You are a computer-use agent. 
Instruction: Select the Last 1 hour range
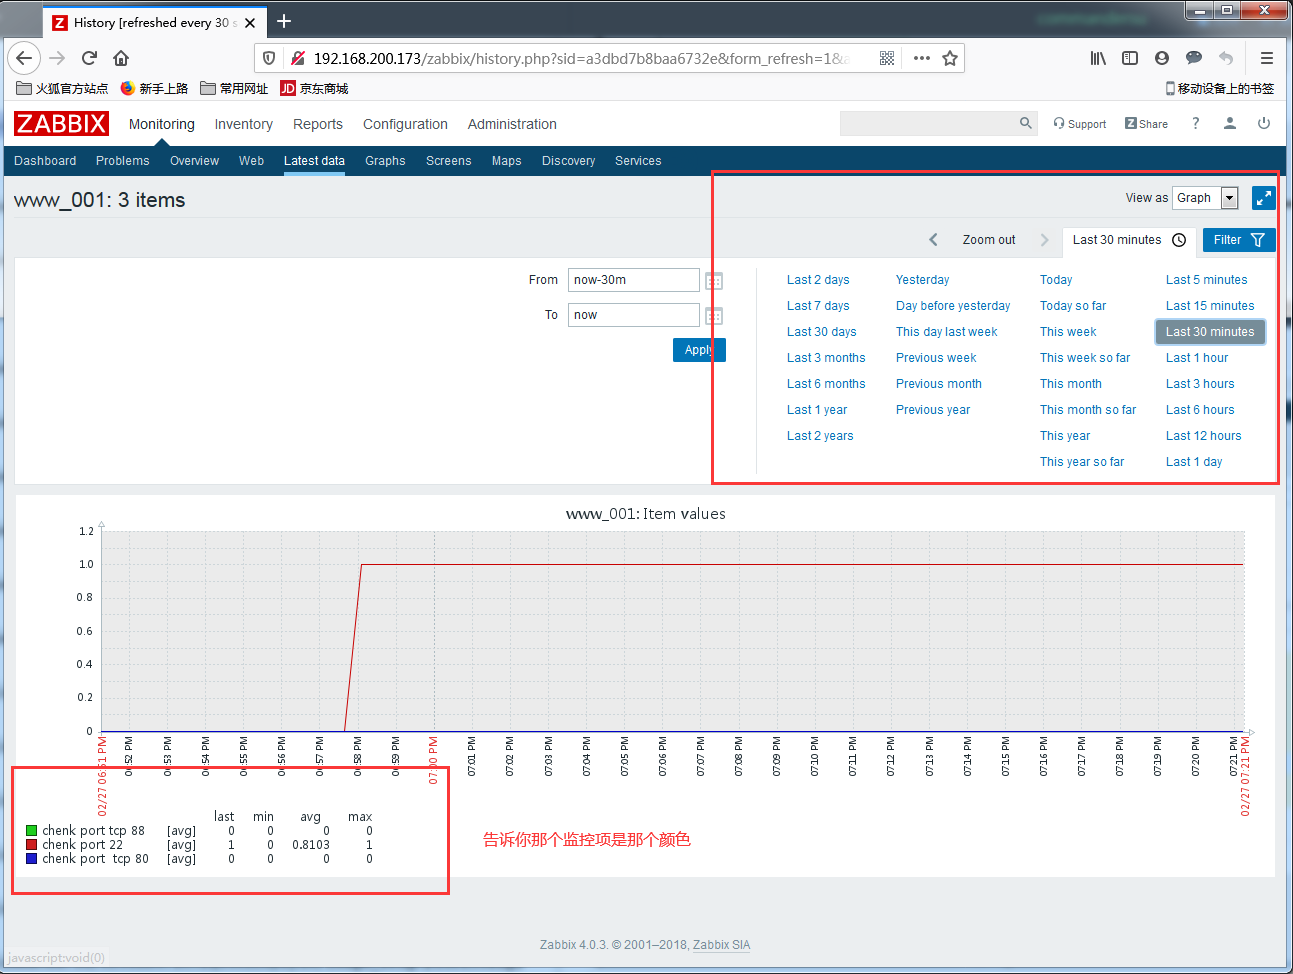tap(1197, 358)
